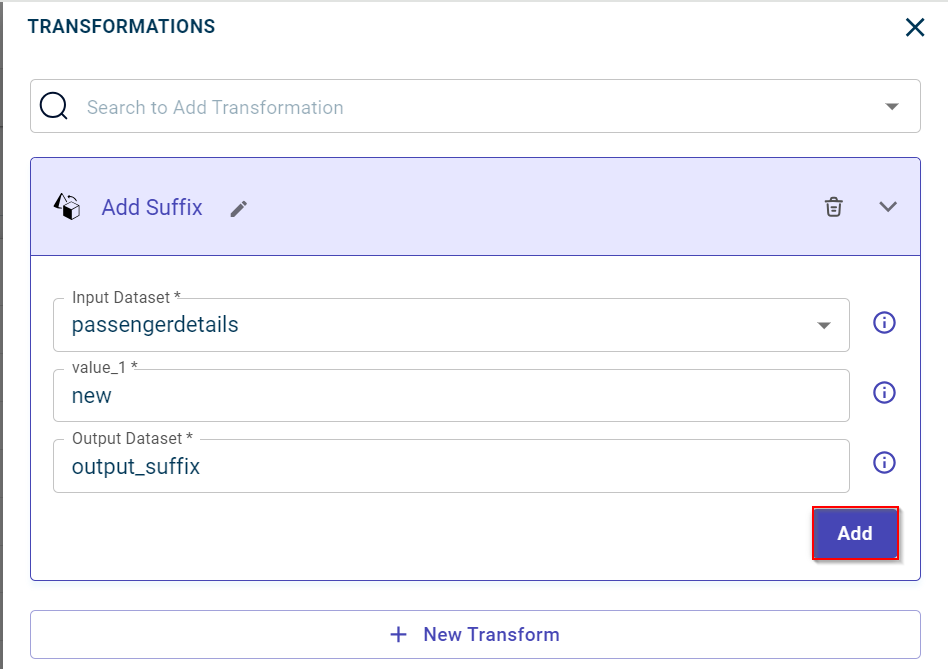Show info for Output Dataset
Screen dimensions: 948x669
click(x=884, y=463)
